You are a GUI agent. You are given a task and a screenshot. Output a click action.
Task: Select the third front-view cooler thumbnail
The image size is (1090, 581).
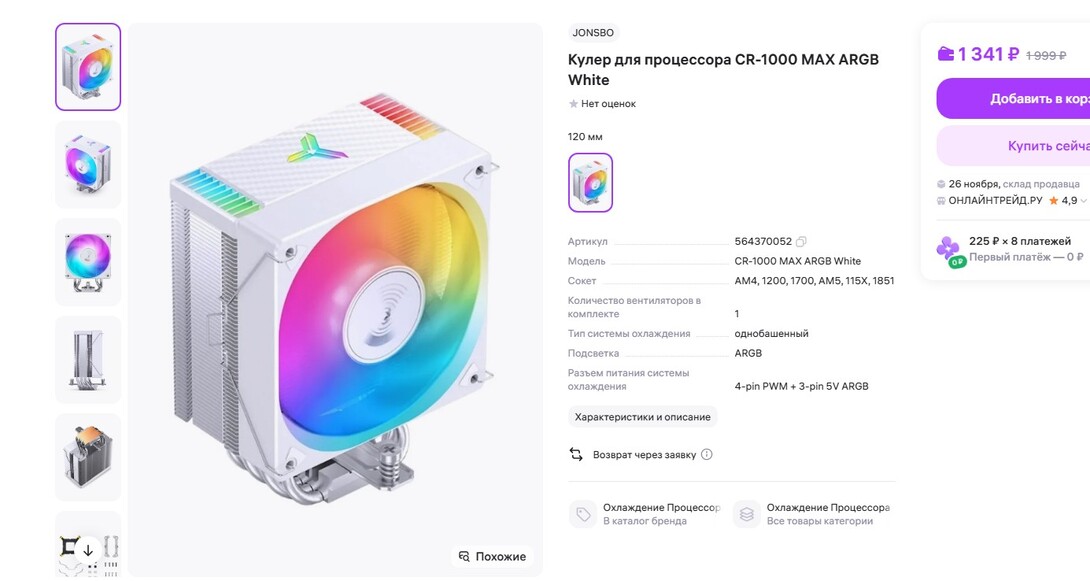88,261
